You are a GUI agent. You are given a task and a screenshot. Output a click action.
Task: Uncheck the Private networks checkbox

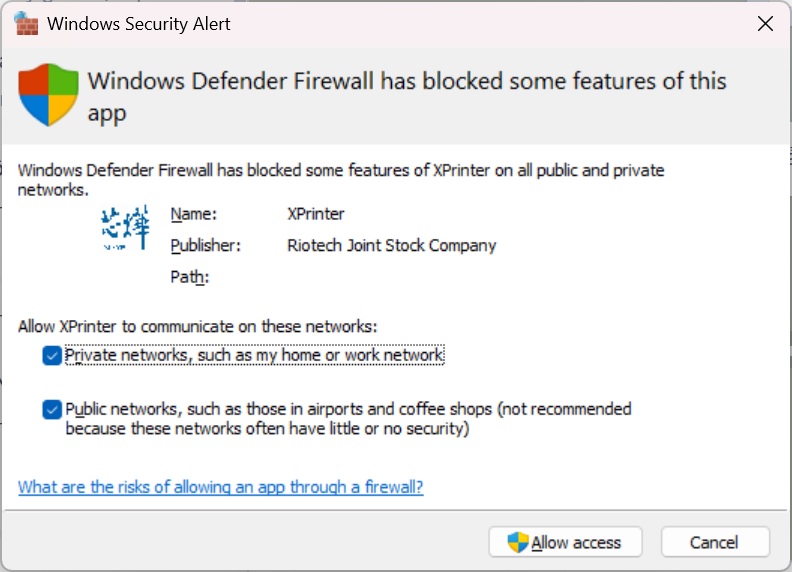pyautogui.click(x=51, y=355)
